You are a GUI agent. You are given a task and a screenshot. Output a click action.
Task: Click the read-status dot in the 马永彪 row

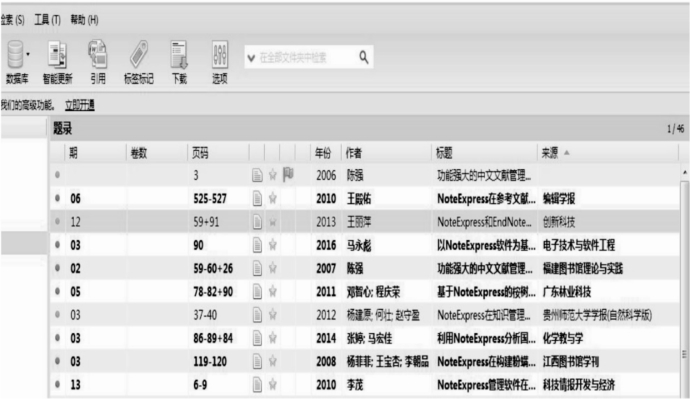click(x=58, y=245)
